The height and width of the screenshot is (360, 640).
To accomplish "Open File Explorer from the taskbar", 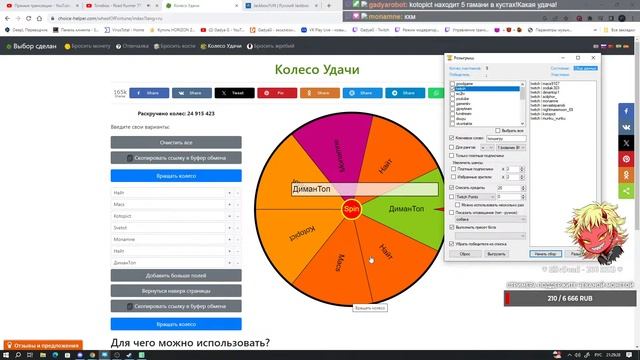I will coord(42,355).
